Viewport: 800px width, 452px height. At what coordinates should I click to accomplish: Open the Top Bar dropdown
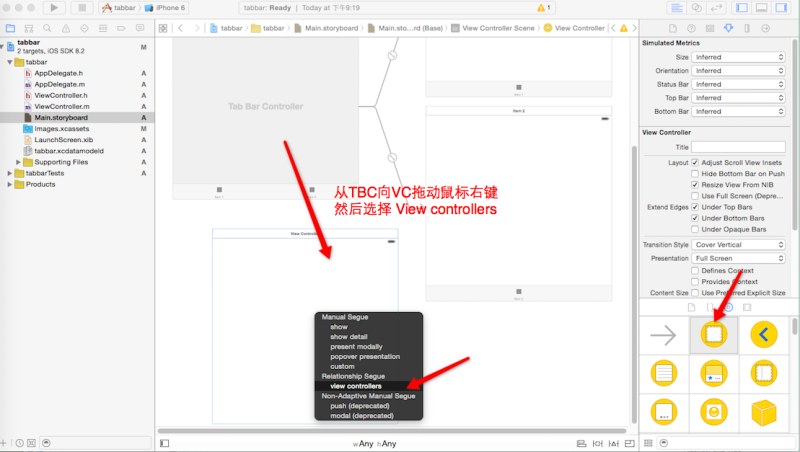click(738, 98)
